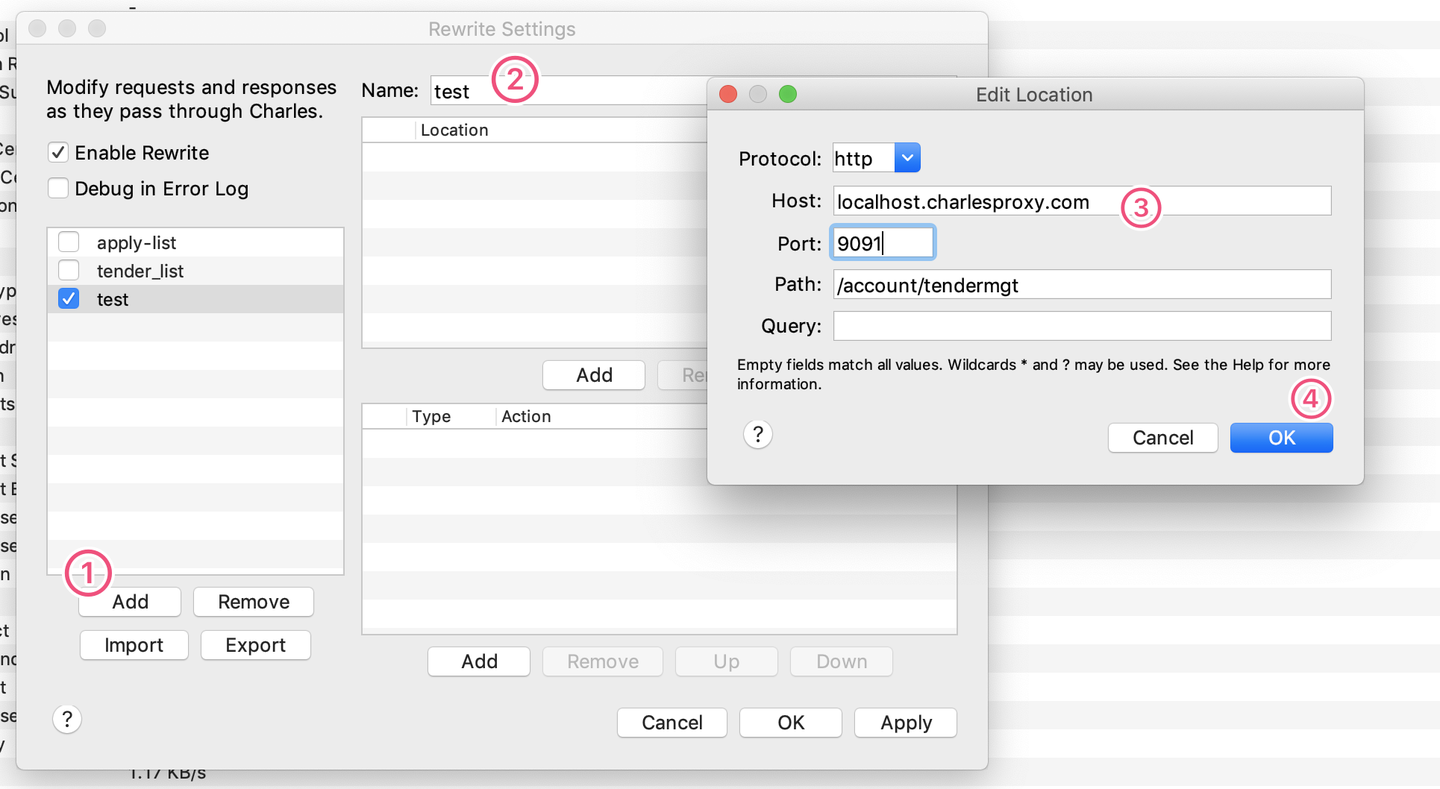Image resolution: width=1440 pixels, height=789 pixels.
Task: Check the apply-list rule set checkbox
Action: pos(69,243)
